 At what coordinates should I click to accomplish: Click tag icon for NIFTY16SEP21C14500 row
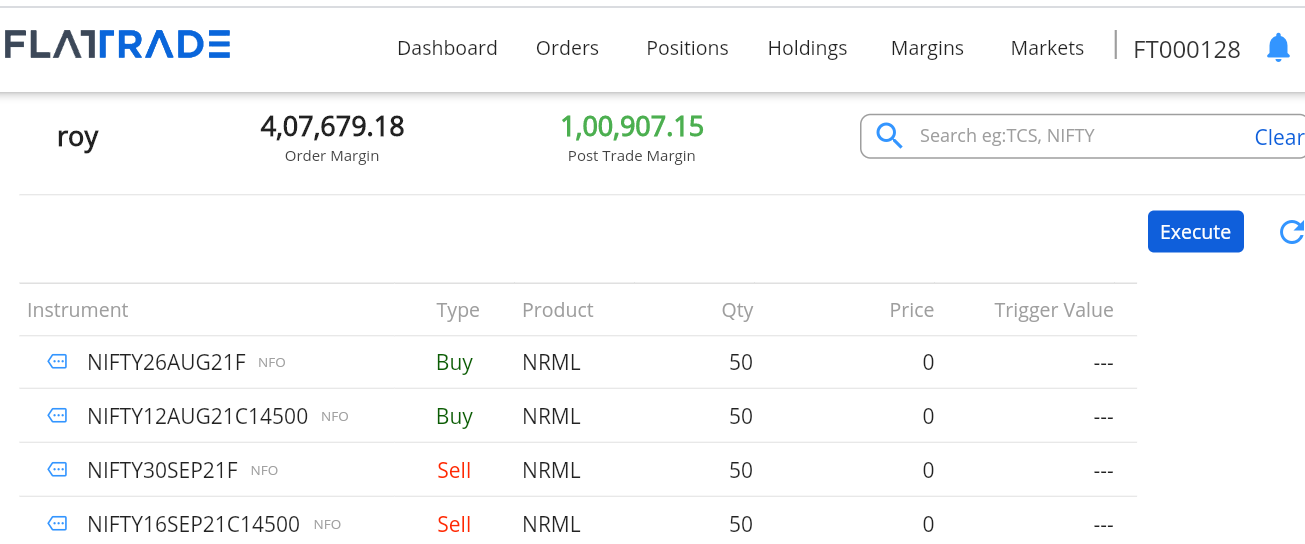[58, 523]
